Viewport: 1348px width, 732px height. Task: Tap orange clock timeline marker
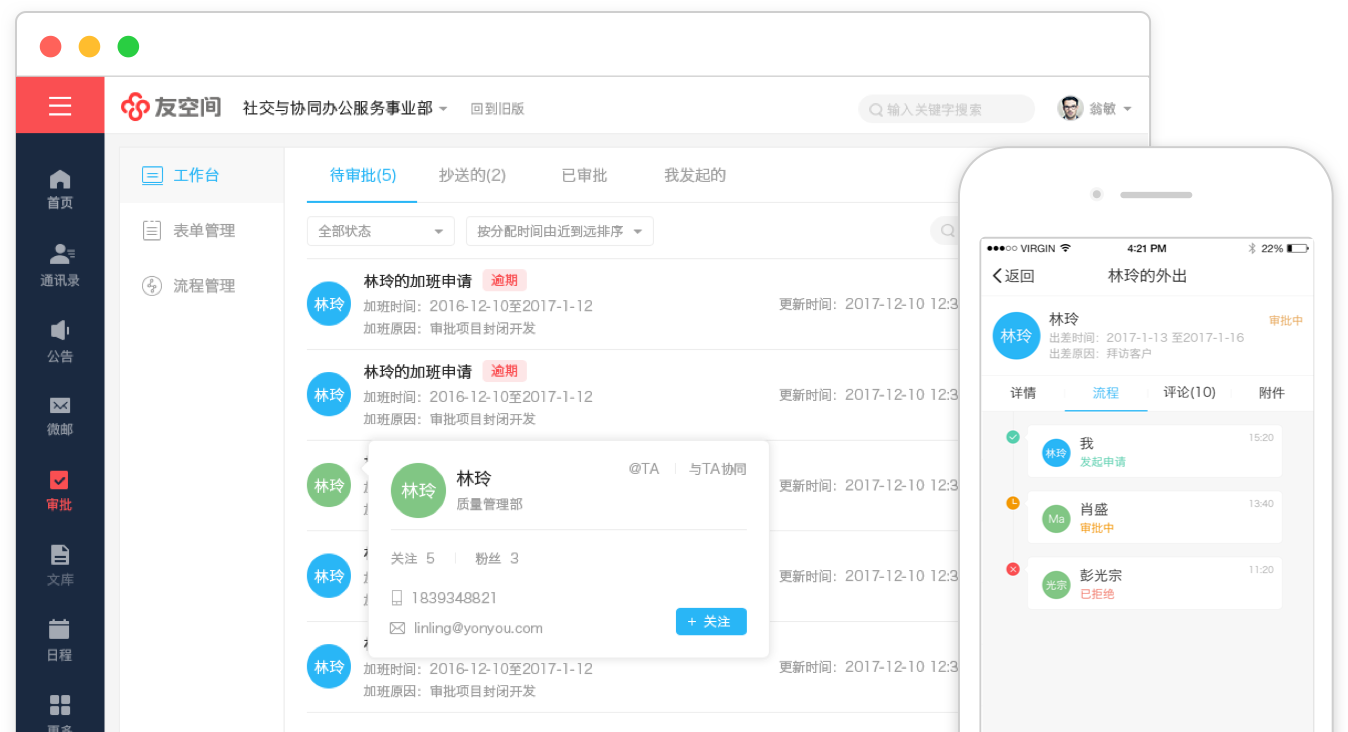click(x=1013, y=503)
